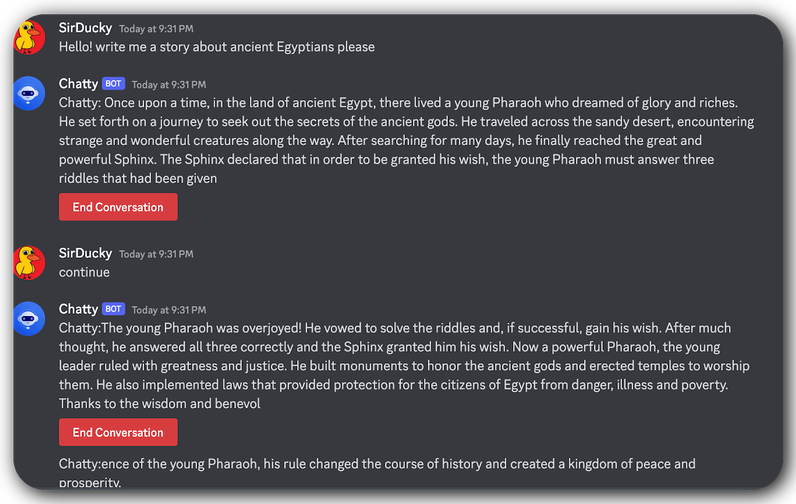The image size is (796, 504).
Task: Click the "continue" message text
Action: 84,273
